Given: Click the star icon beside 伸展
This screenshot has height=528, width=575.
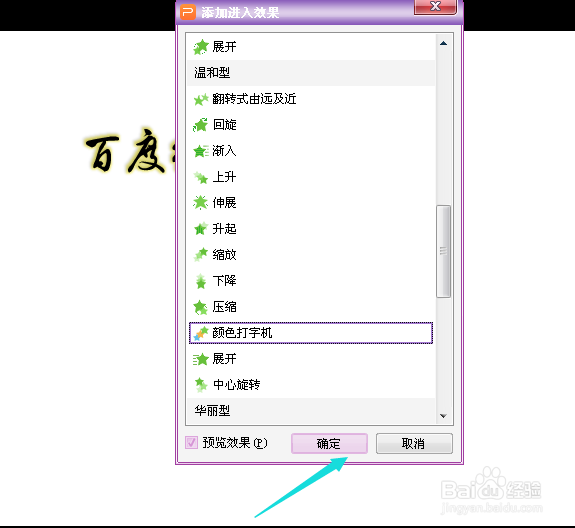Looking at the screenshot, I should (201, 203).
